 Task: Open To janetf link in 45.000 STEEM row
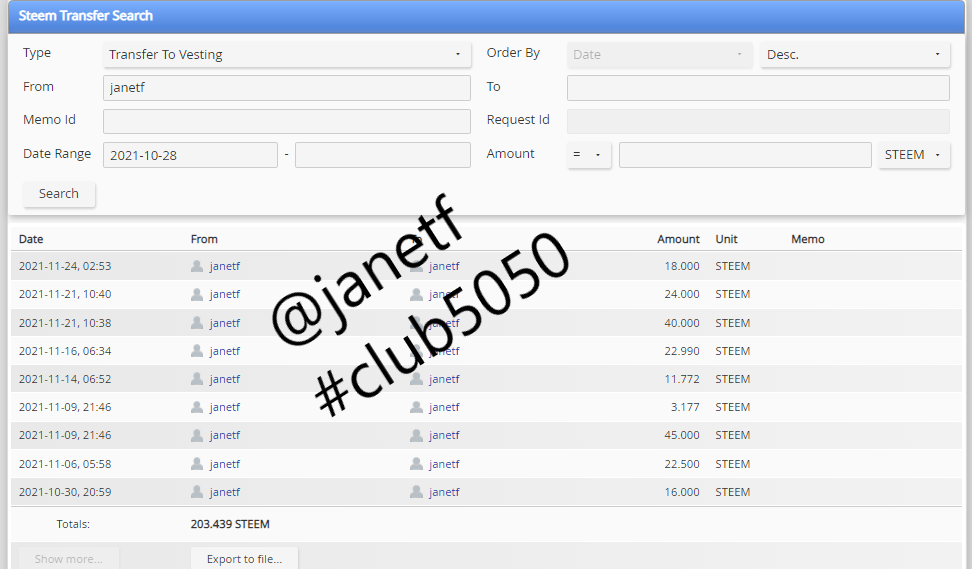(444, 435)
